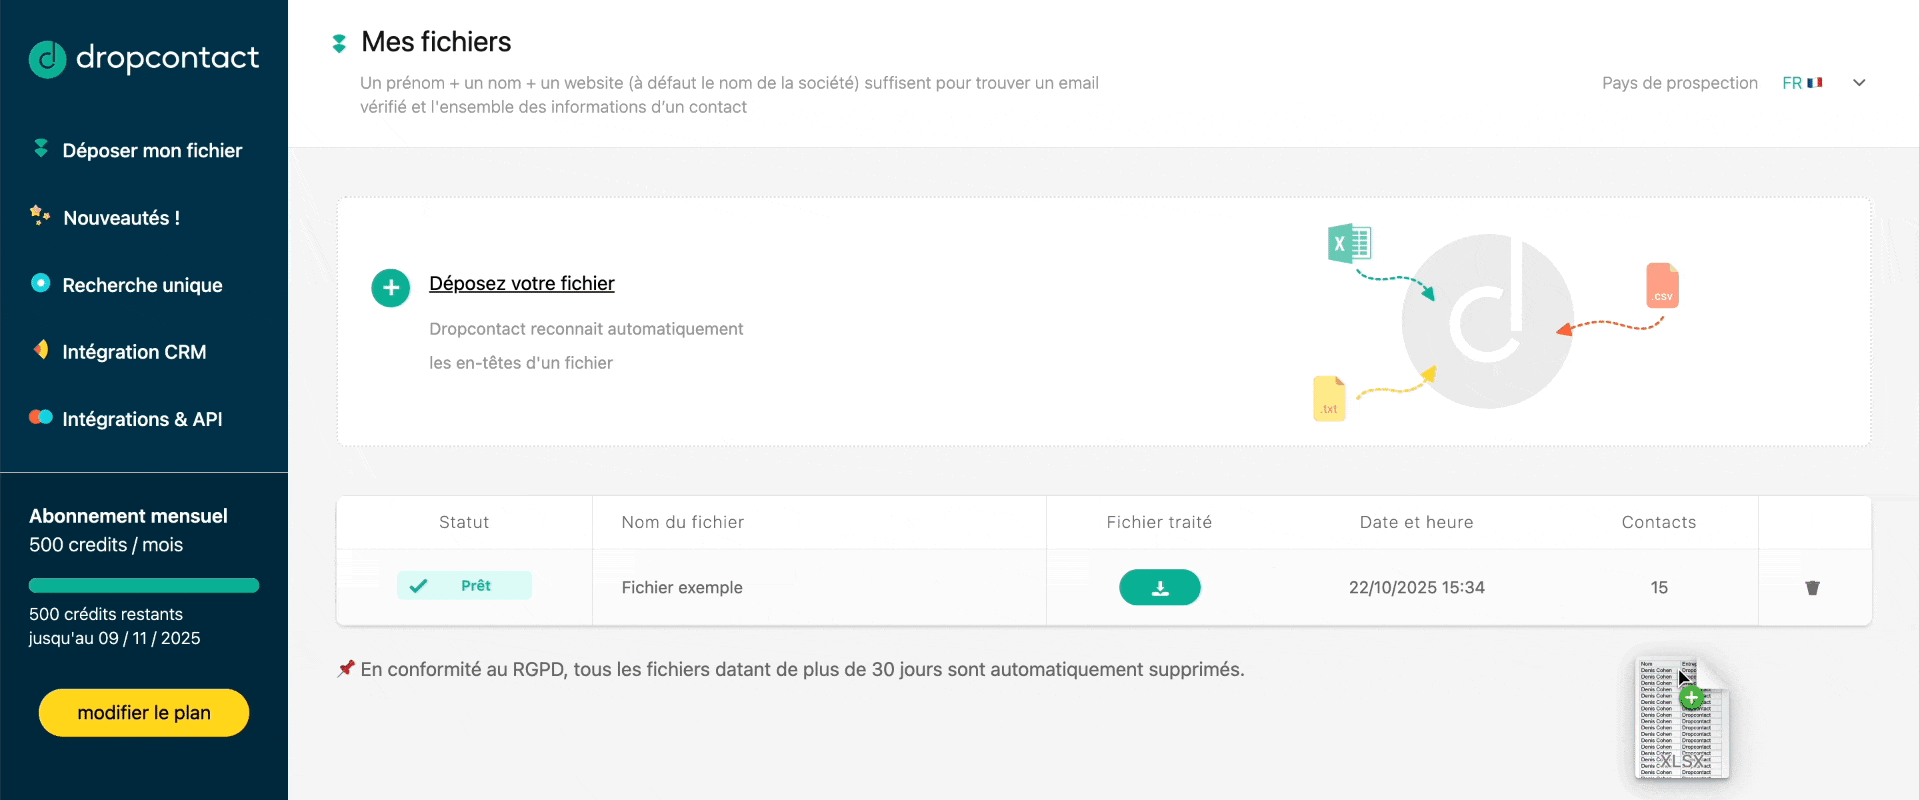Click the dropcontact brand name
The height and width of the screenshot is (800, 1920).
pyautogui.click(x=167, y=59)
